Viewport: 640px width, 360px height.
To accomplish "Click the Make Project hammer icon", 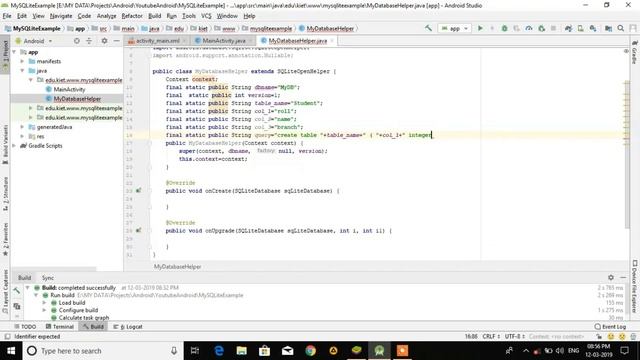I will click(x=428, y=28).
